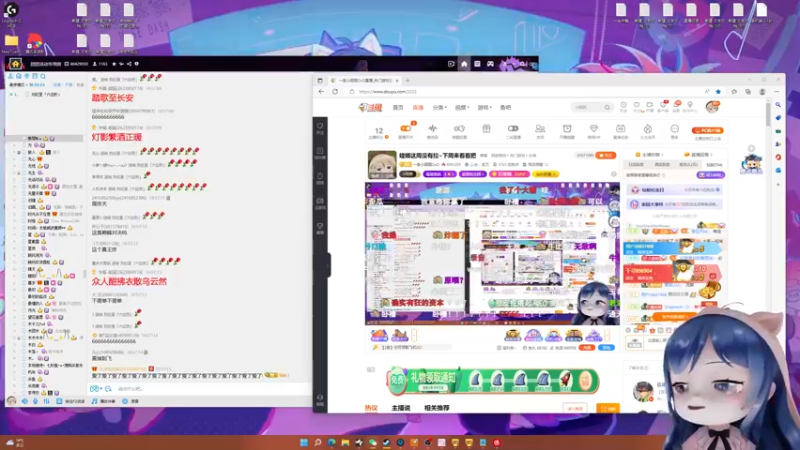The width and height of the screenshot is (800, 450).
Task: Click the search magnifier above the YY user list
Action: pyautogui.click(x=43, y=76)
